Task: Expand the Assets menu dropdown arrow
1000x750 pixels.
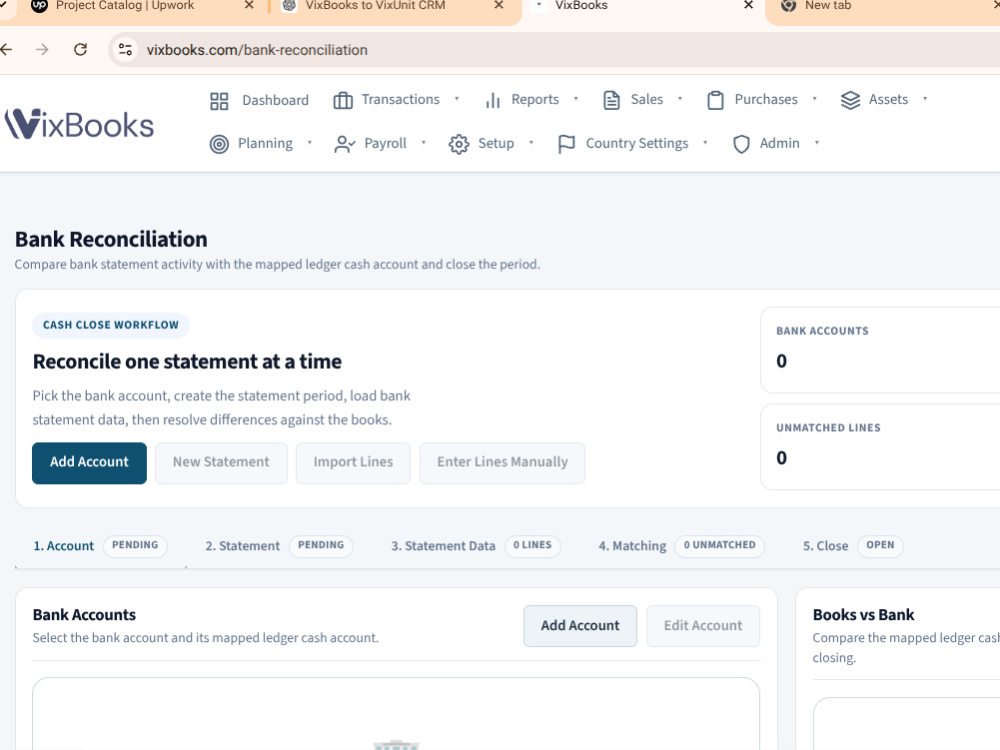Action: pos(925,99)
